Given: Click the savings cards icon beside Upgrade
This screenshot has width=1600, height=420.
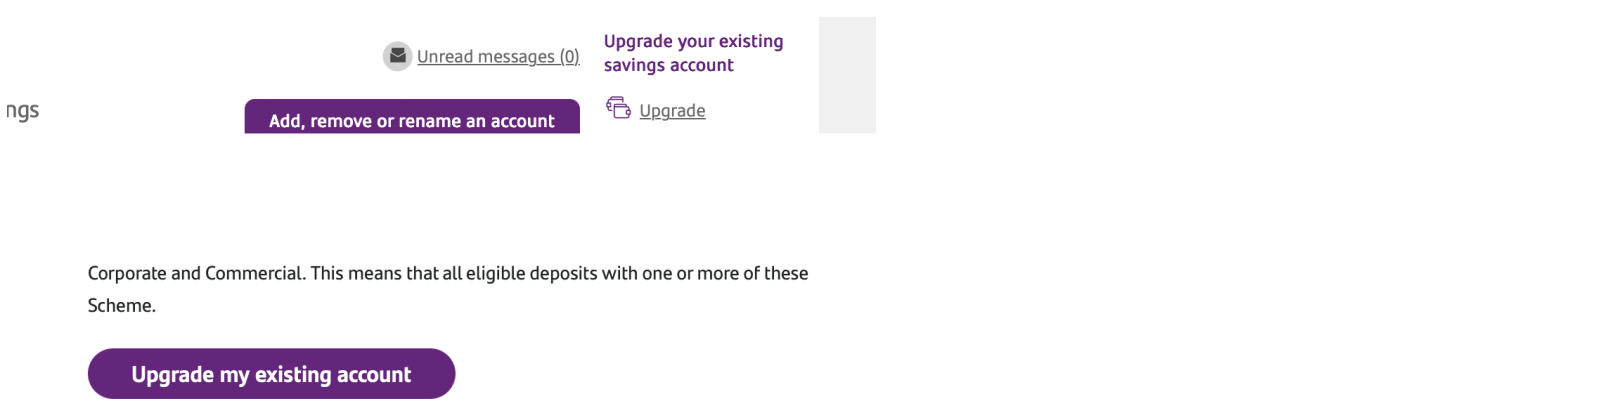Looking at the screenshot, I should point(618,108).
